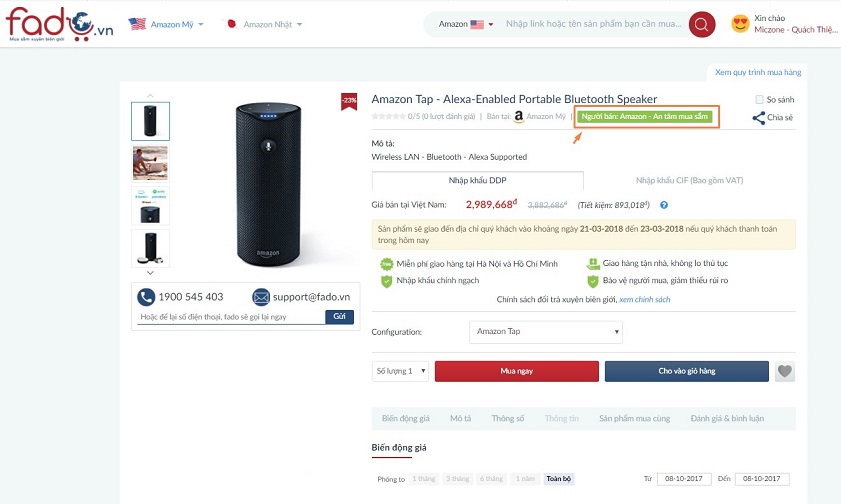Viewport: 841px width, 504px height.
Task: Click the product search input field
Action: [594, 24]
